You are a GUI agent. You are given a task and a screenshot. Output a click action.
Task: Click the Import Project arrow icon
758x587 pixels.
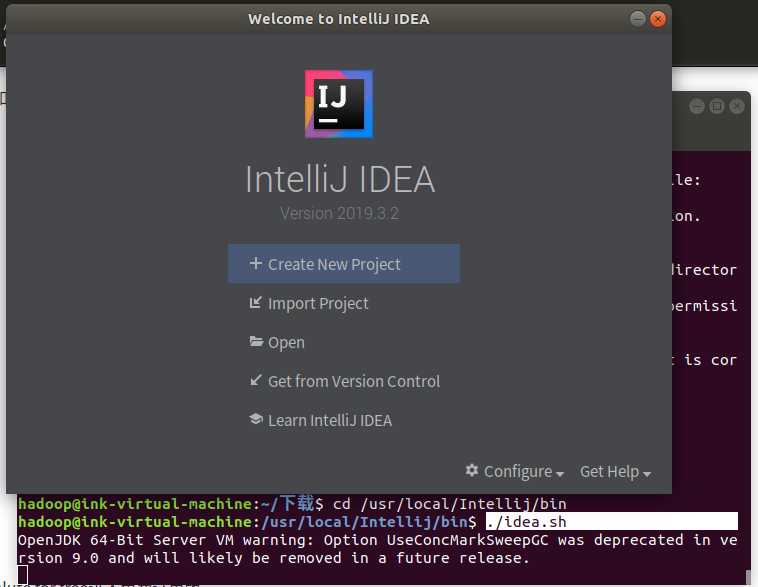(255, 302)
